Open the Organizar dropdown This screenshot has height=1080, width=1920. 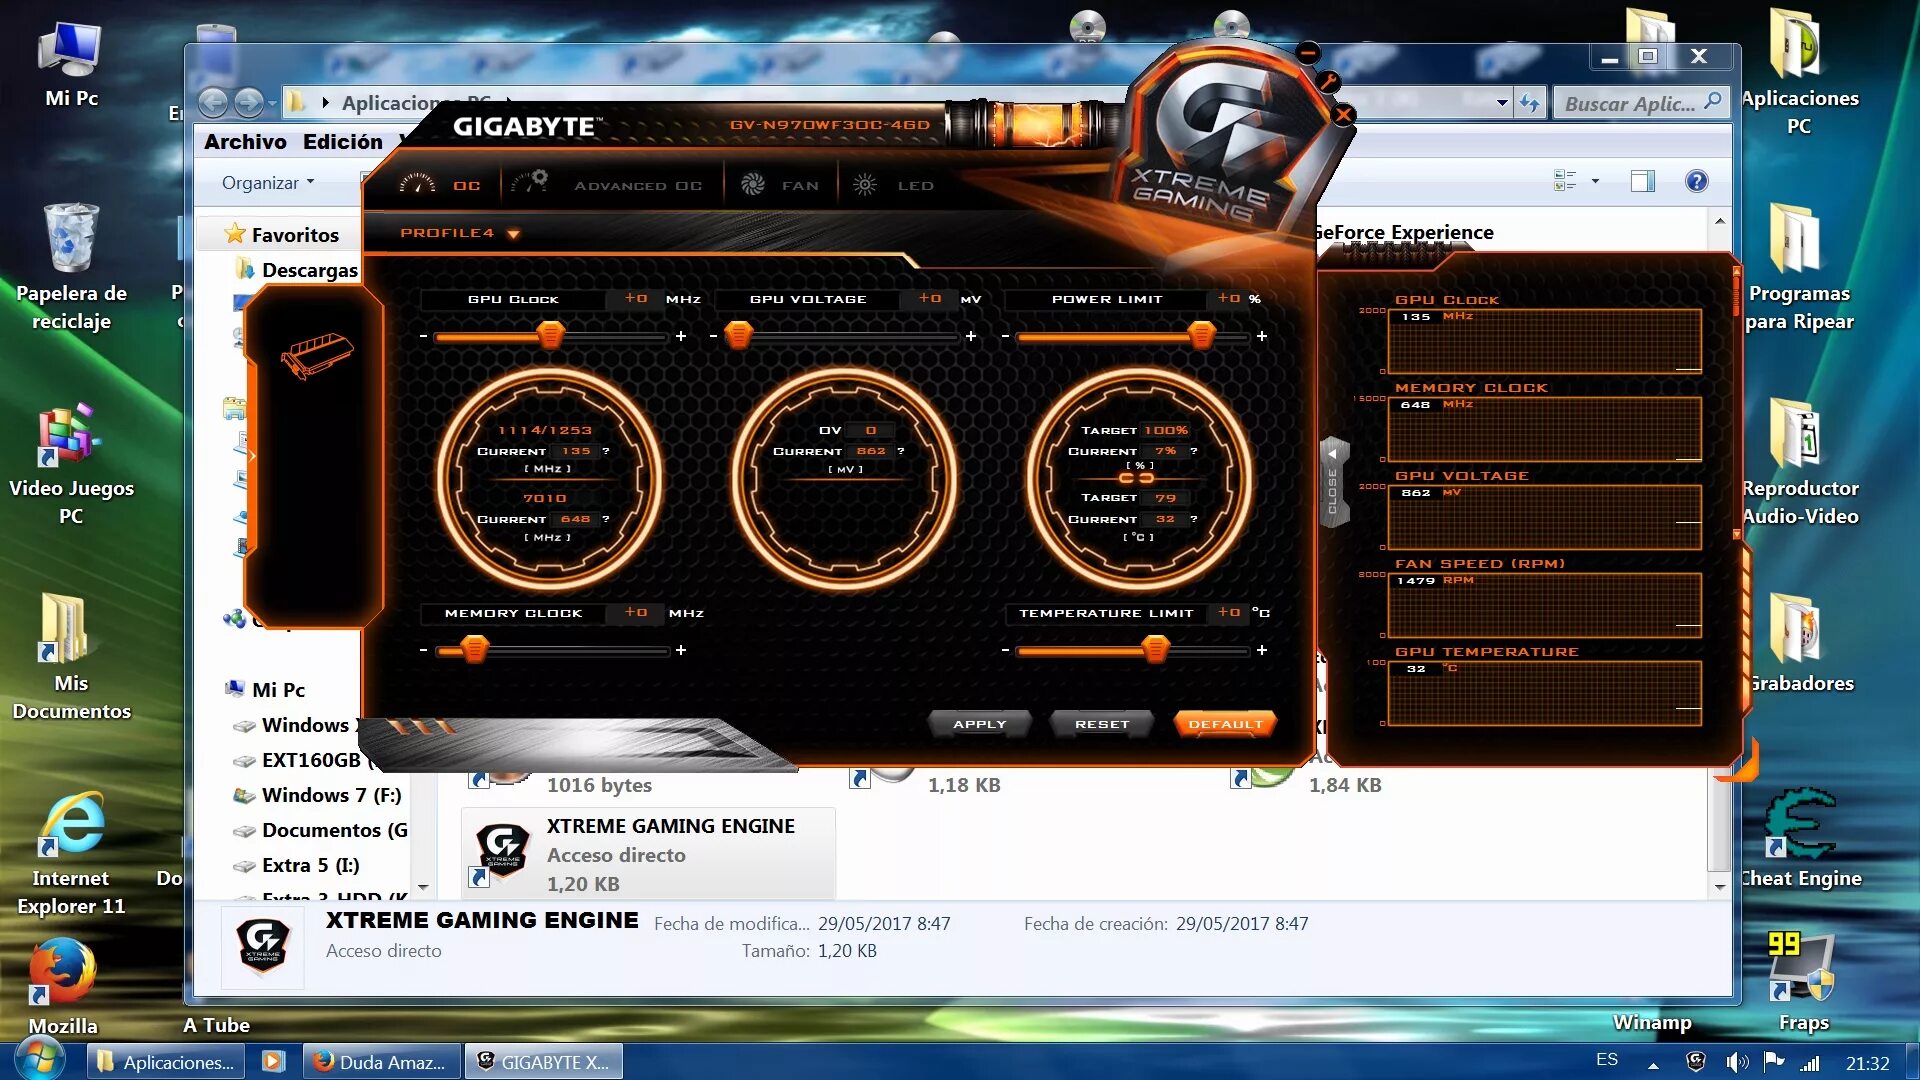pos(268,183)
